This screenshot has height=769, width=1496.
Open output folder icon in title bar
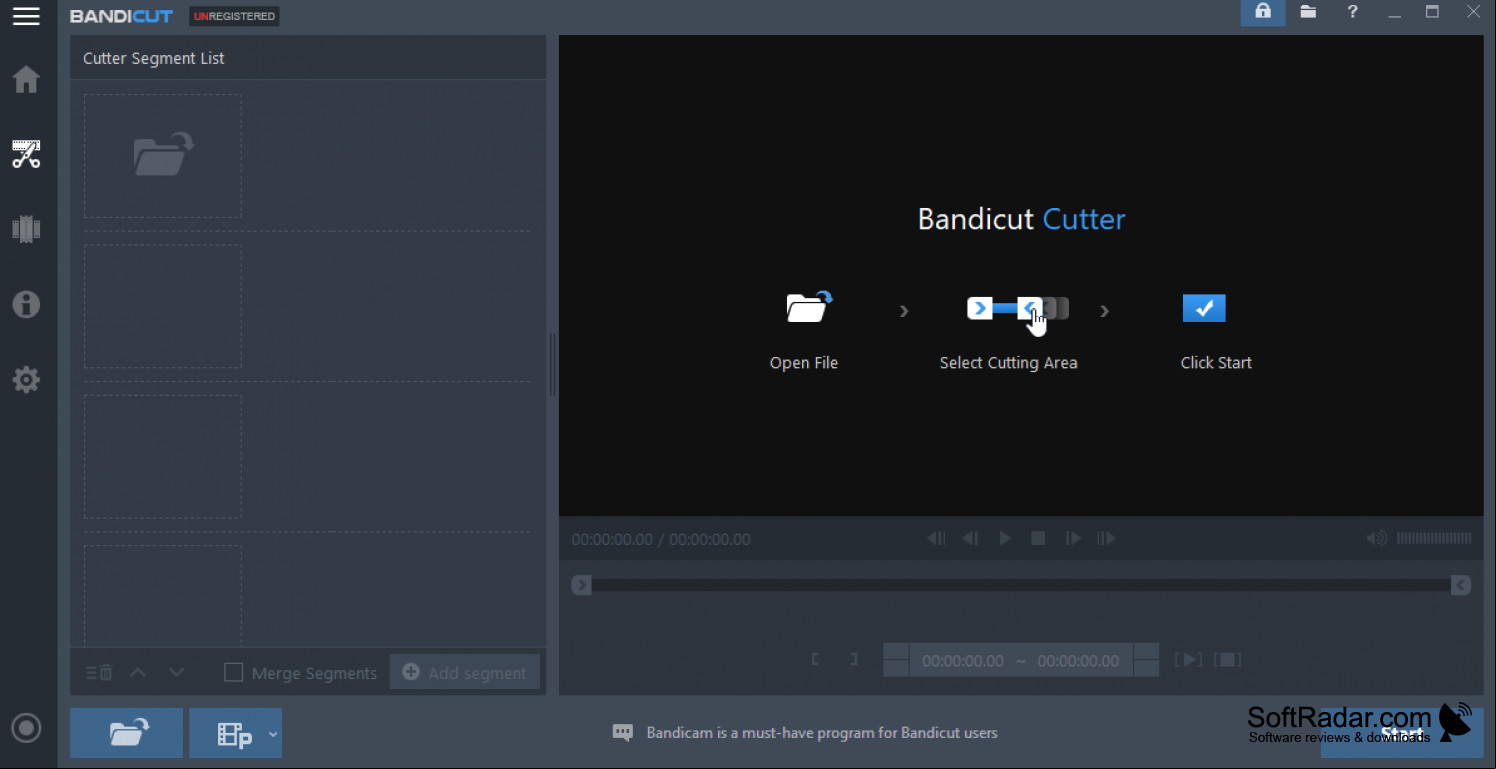(x=1308, y=12)
